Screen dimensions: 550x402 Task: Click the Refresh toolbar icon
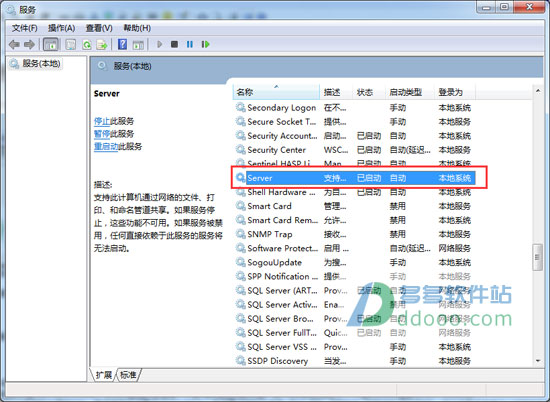pos(87,45)
